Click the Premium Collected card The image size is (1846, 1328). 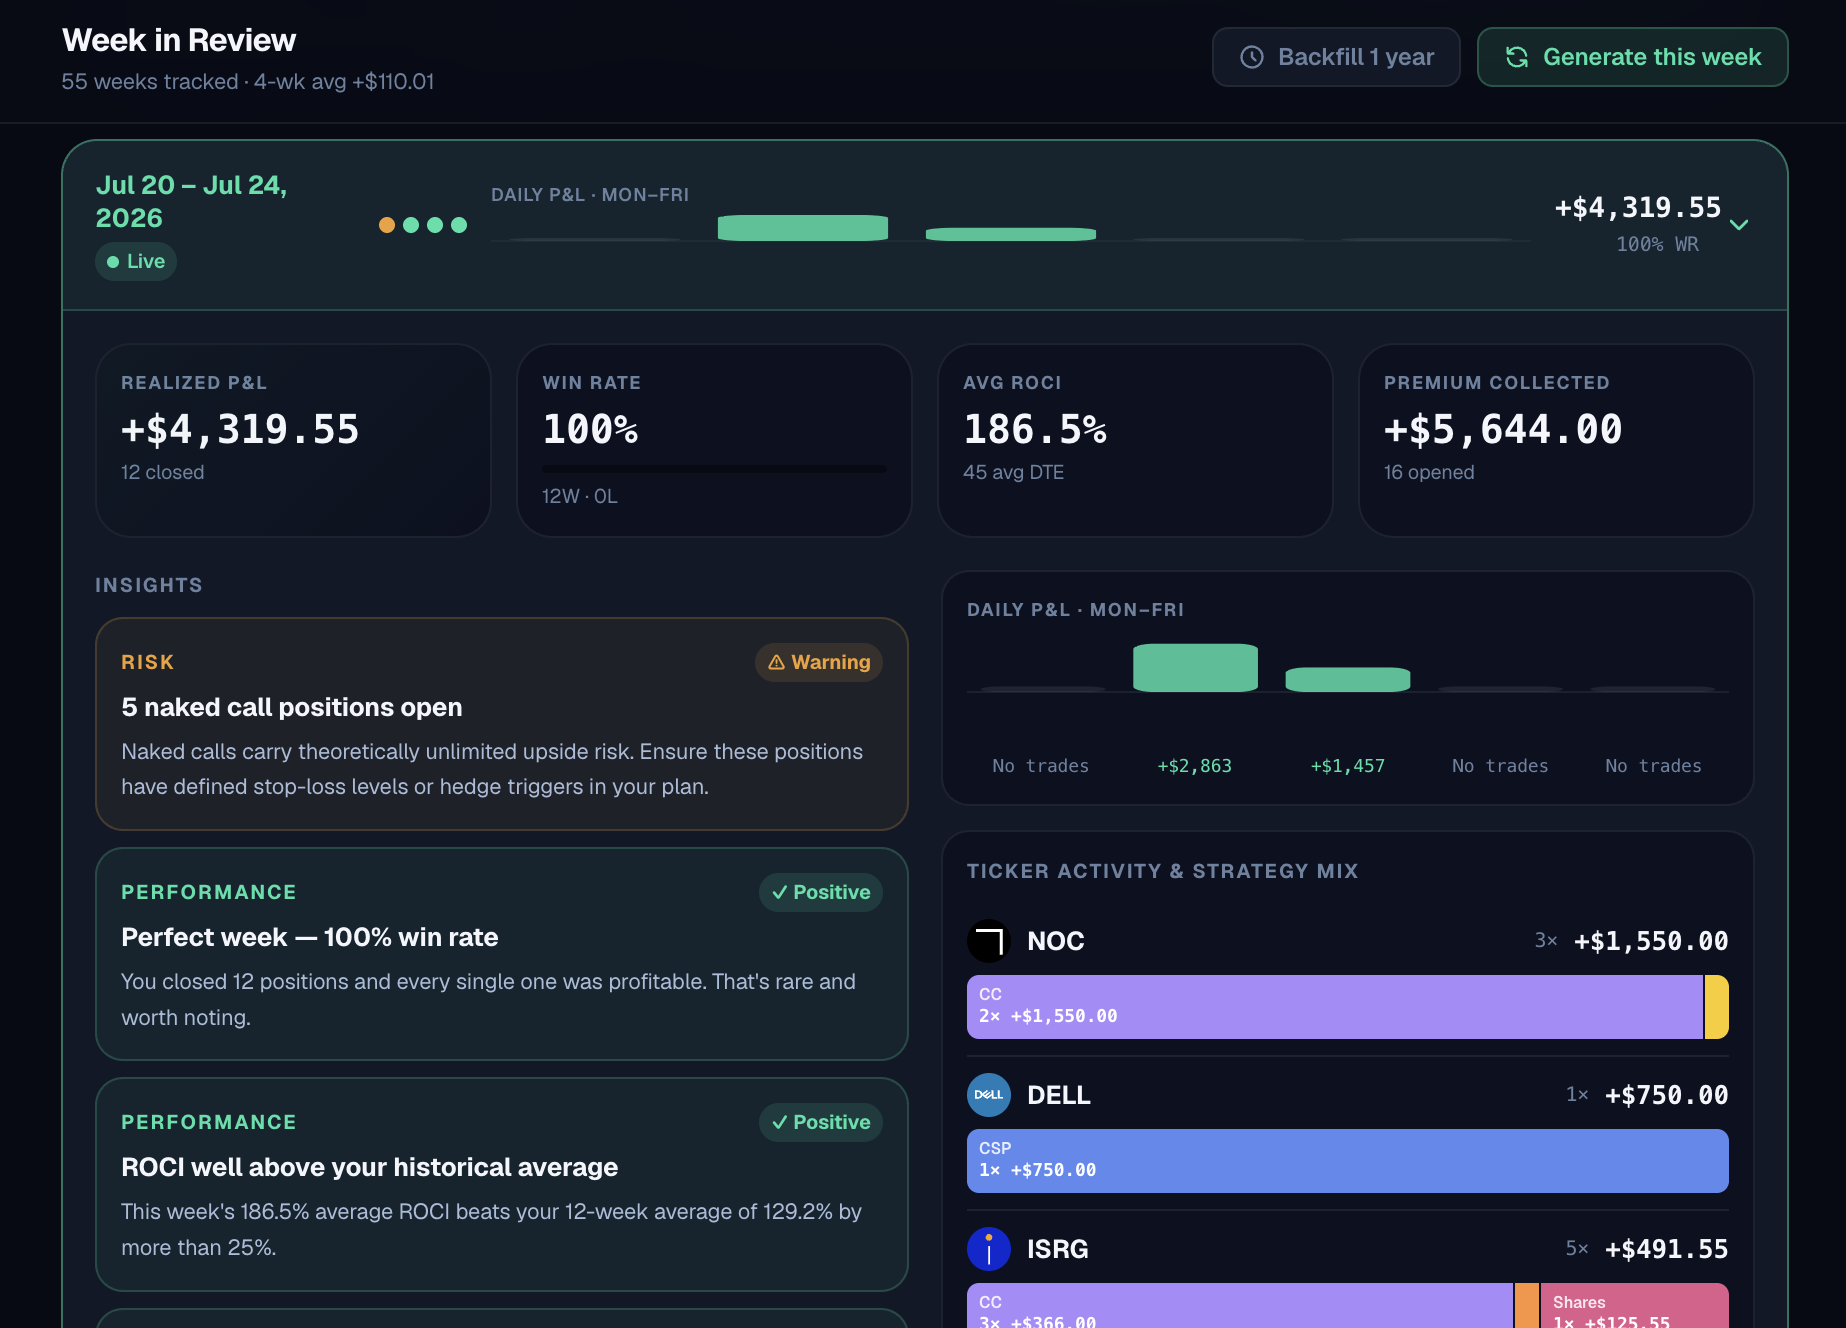[1556, 440]
